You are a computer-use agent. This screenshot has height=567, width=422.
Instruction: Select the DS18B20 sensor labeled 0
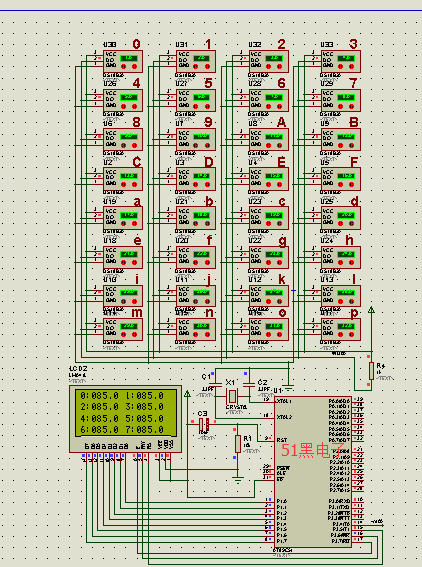click(123, 61)
